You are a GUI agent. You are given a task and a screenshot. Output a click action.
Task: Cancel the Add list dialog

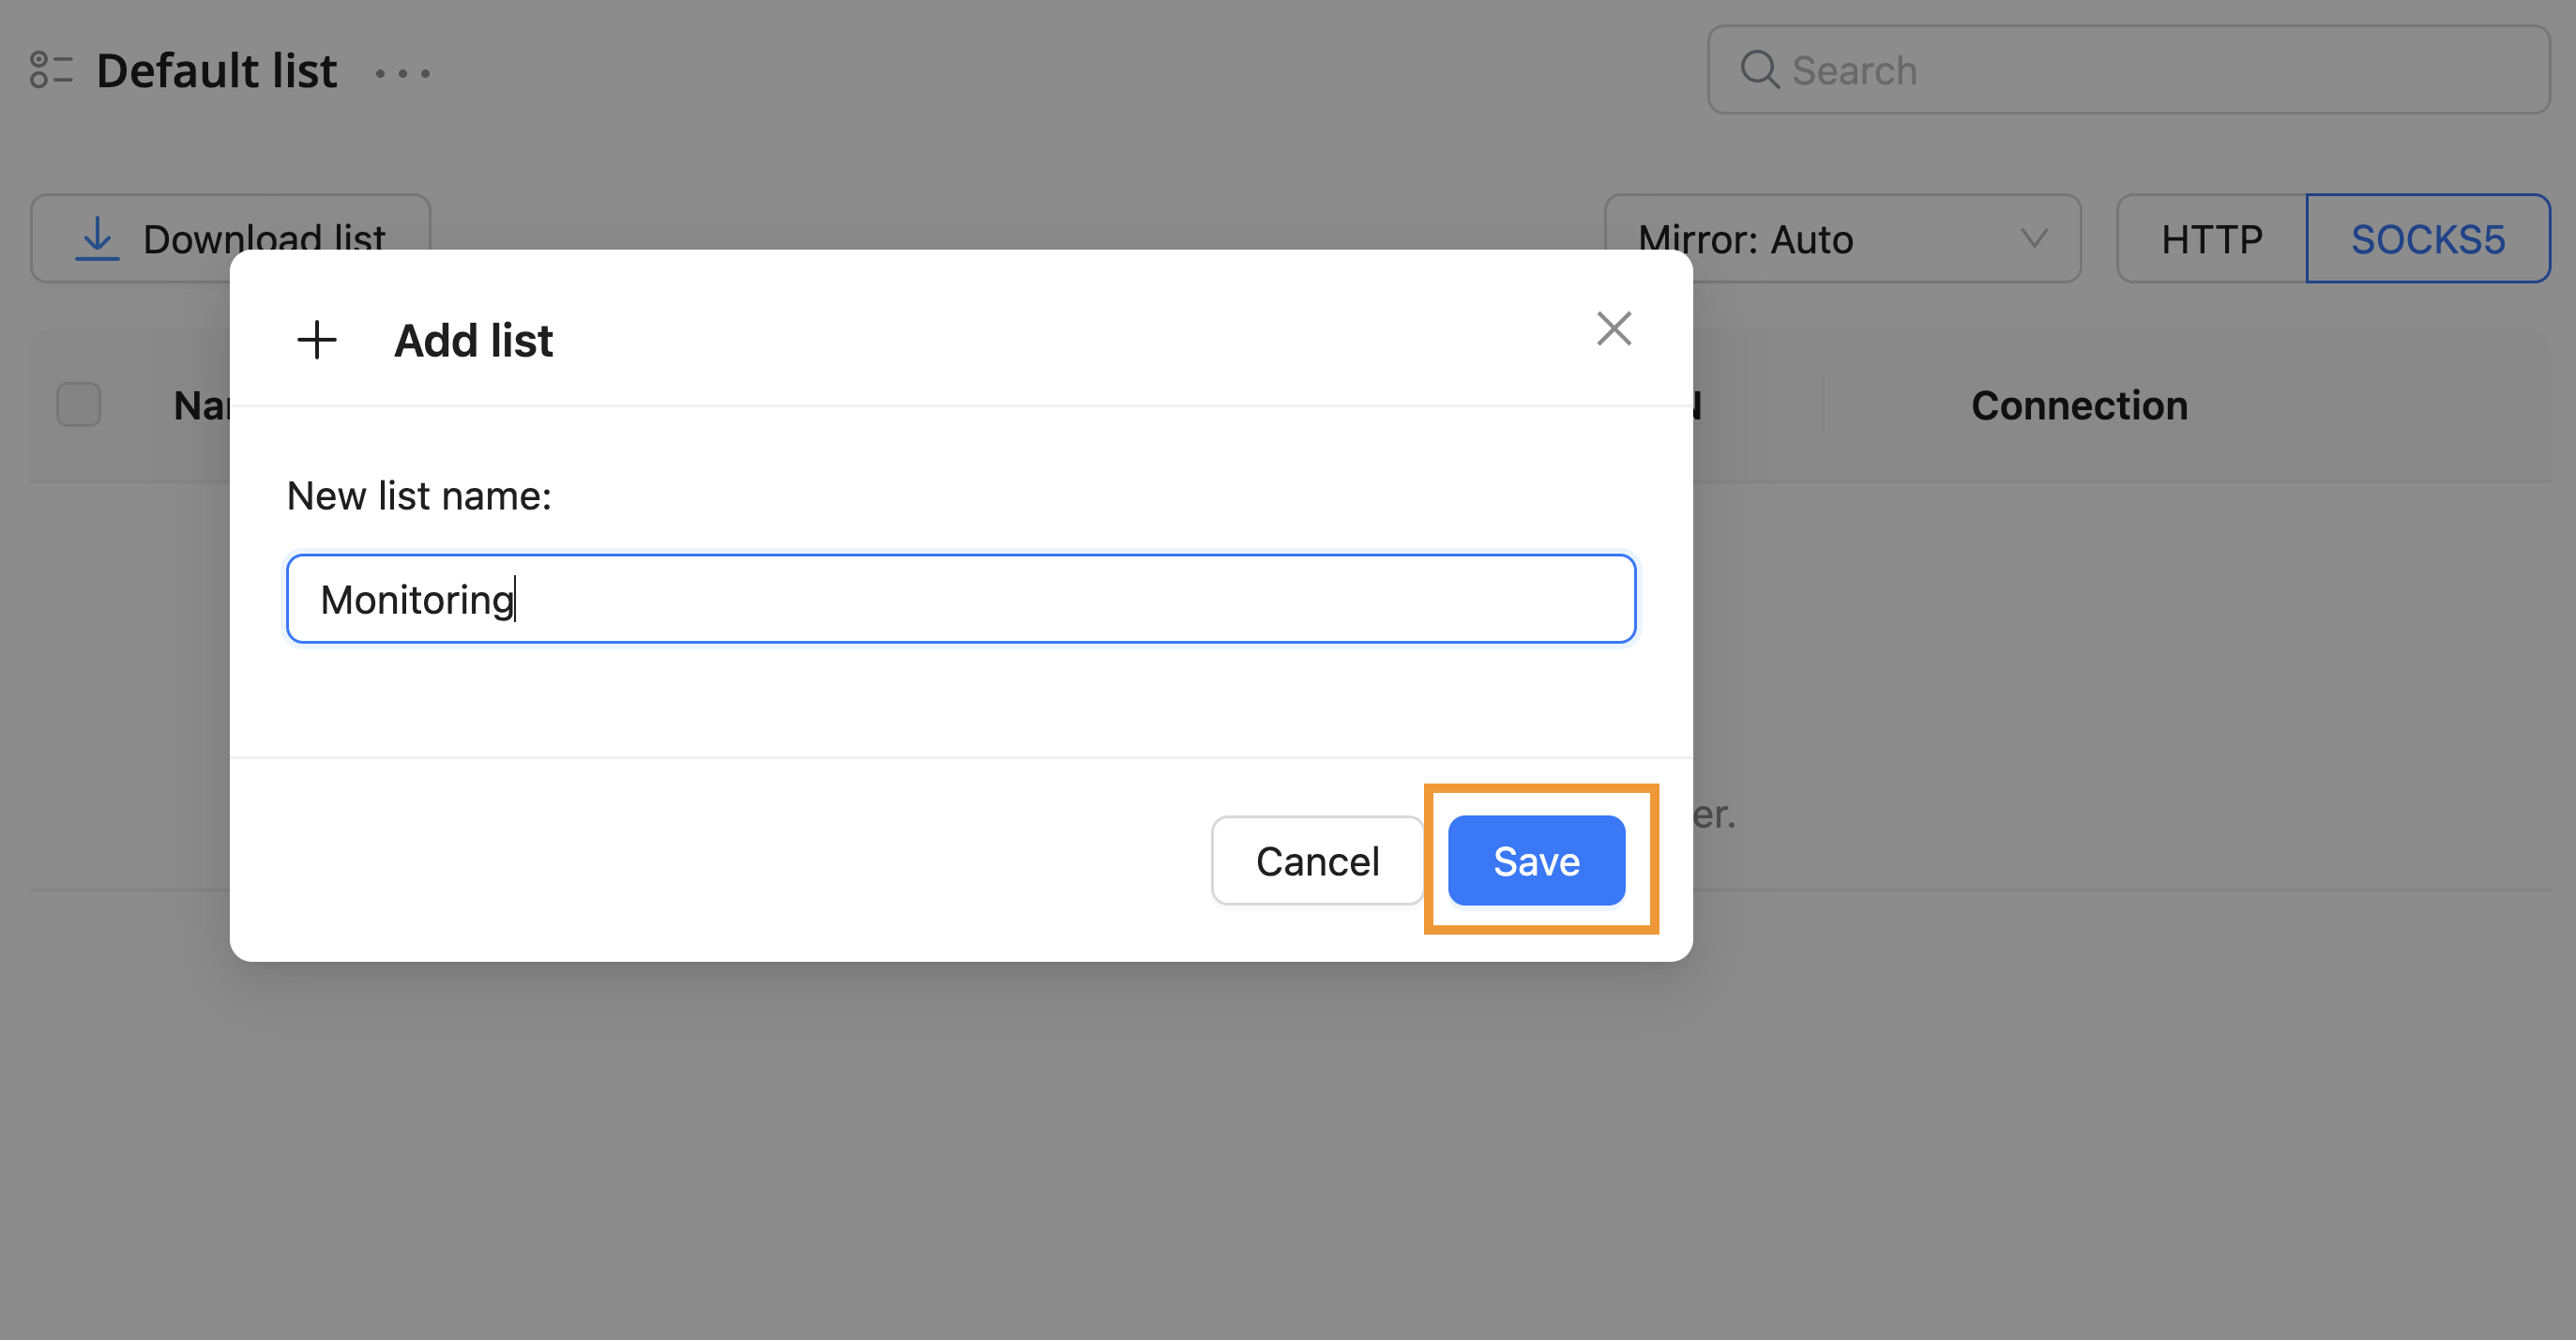pyautogui.click(x=1316, y=861)
